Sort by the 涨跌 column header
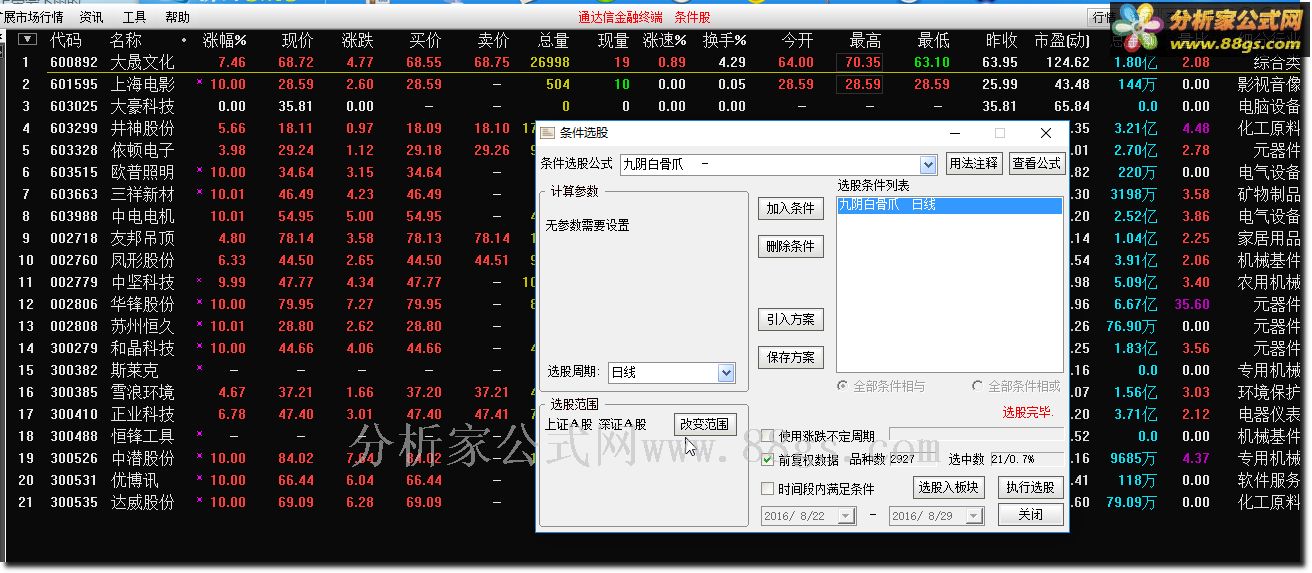This screenshot has width=1312, height=573. click(357, 40)
